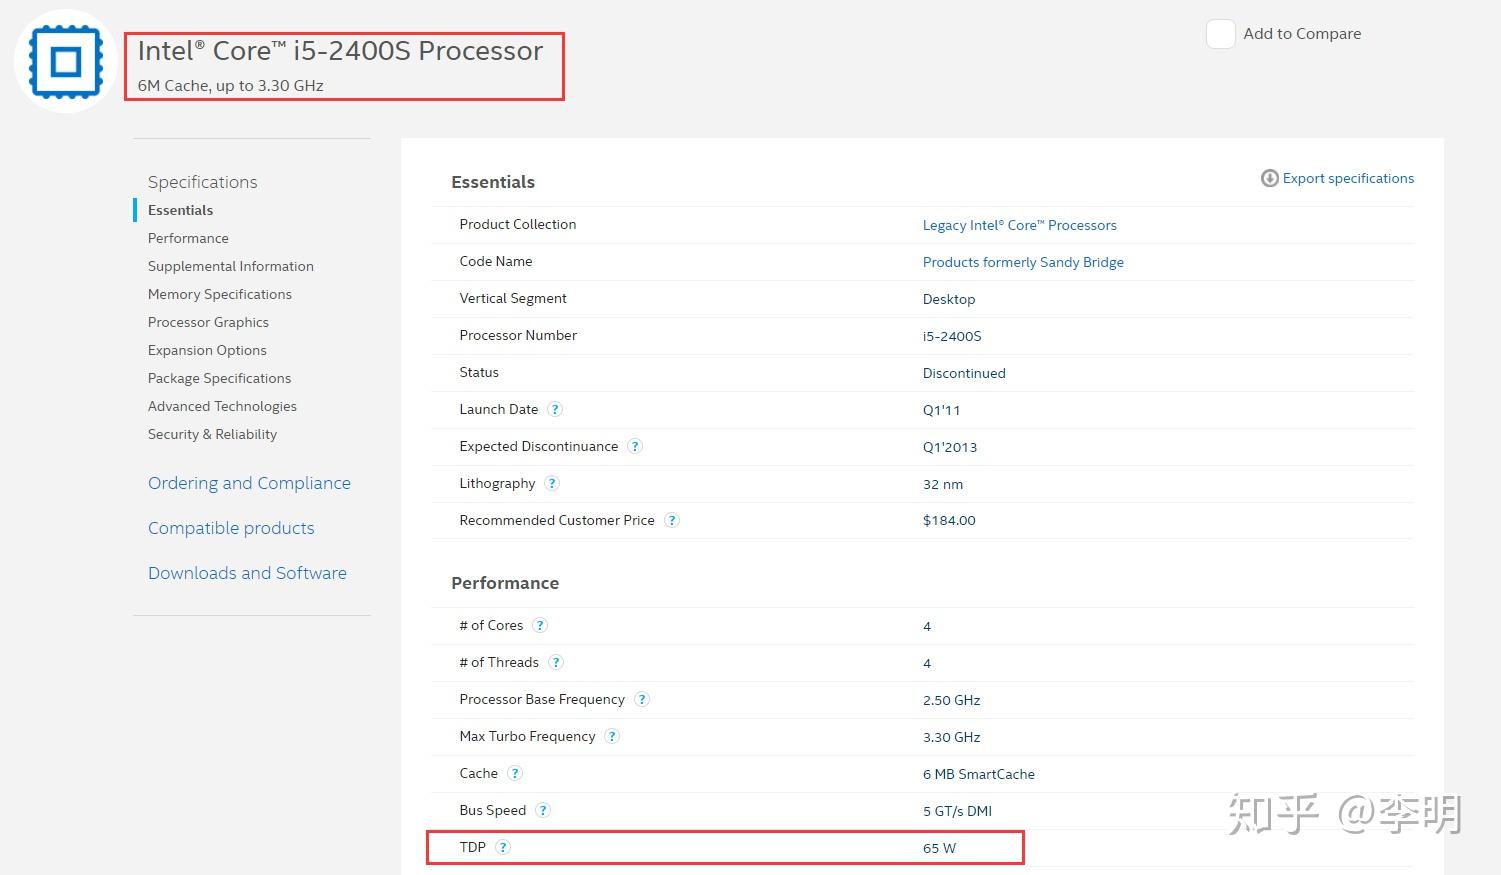Open the Lithography help icon

tap(552, 483)
